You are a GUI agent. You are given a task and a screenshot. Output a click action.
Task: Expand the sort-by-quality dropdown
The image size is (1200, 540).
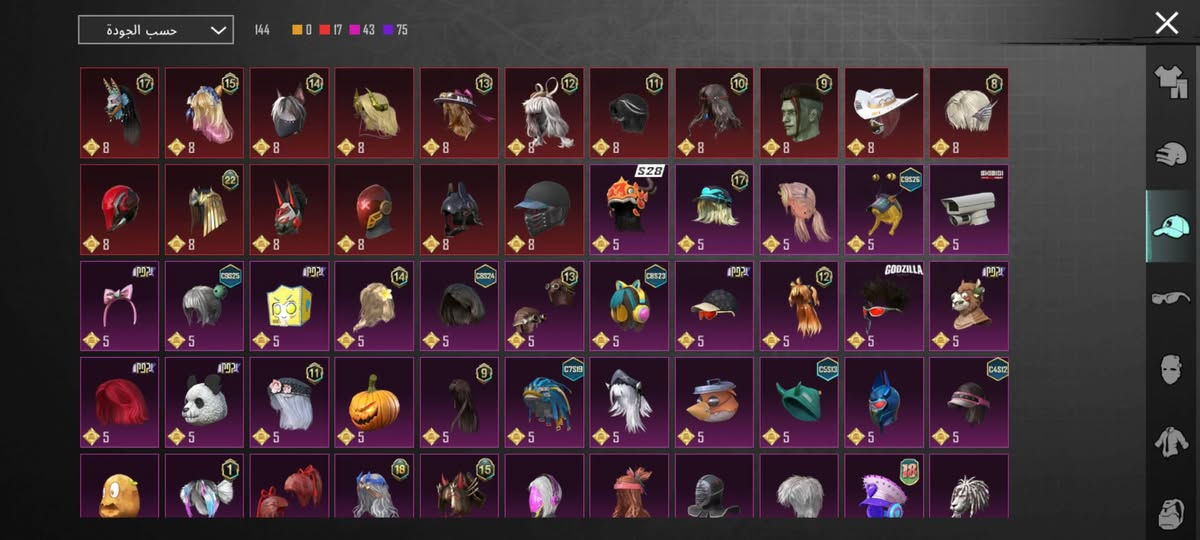pyautogui.click(x=156, y=30)
